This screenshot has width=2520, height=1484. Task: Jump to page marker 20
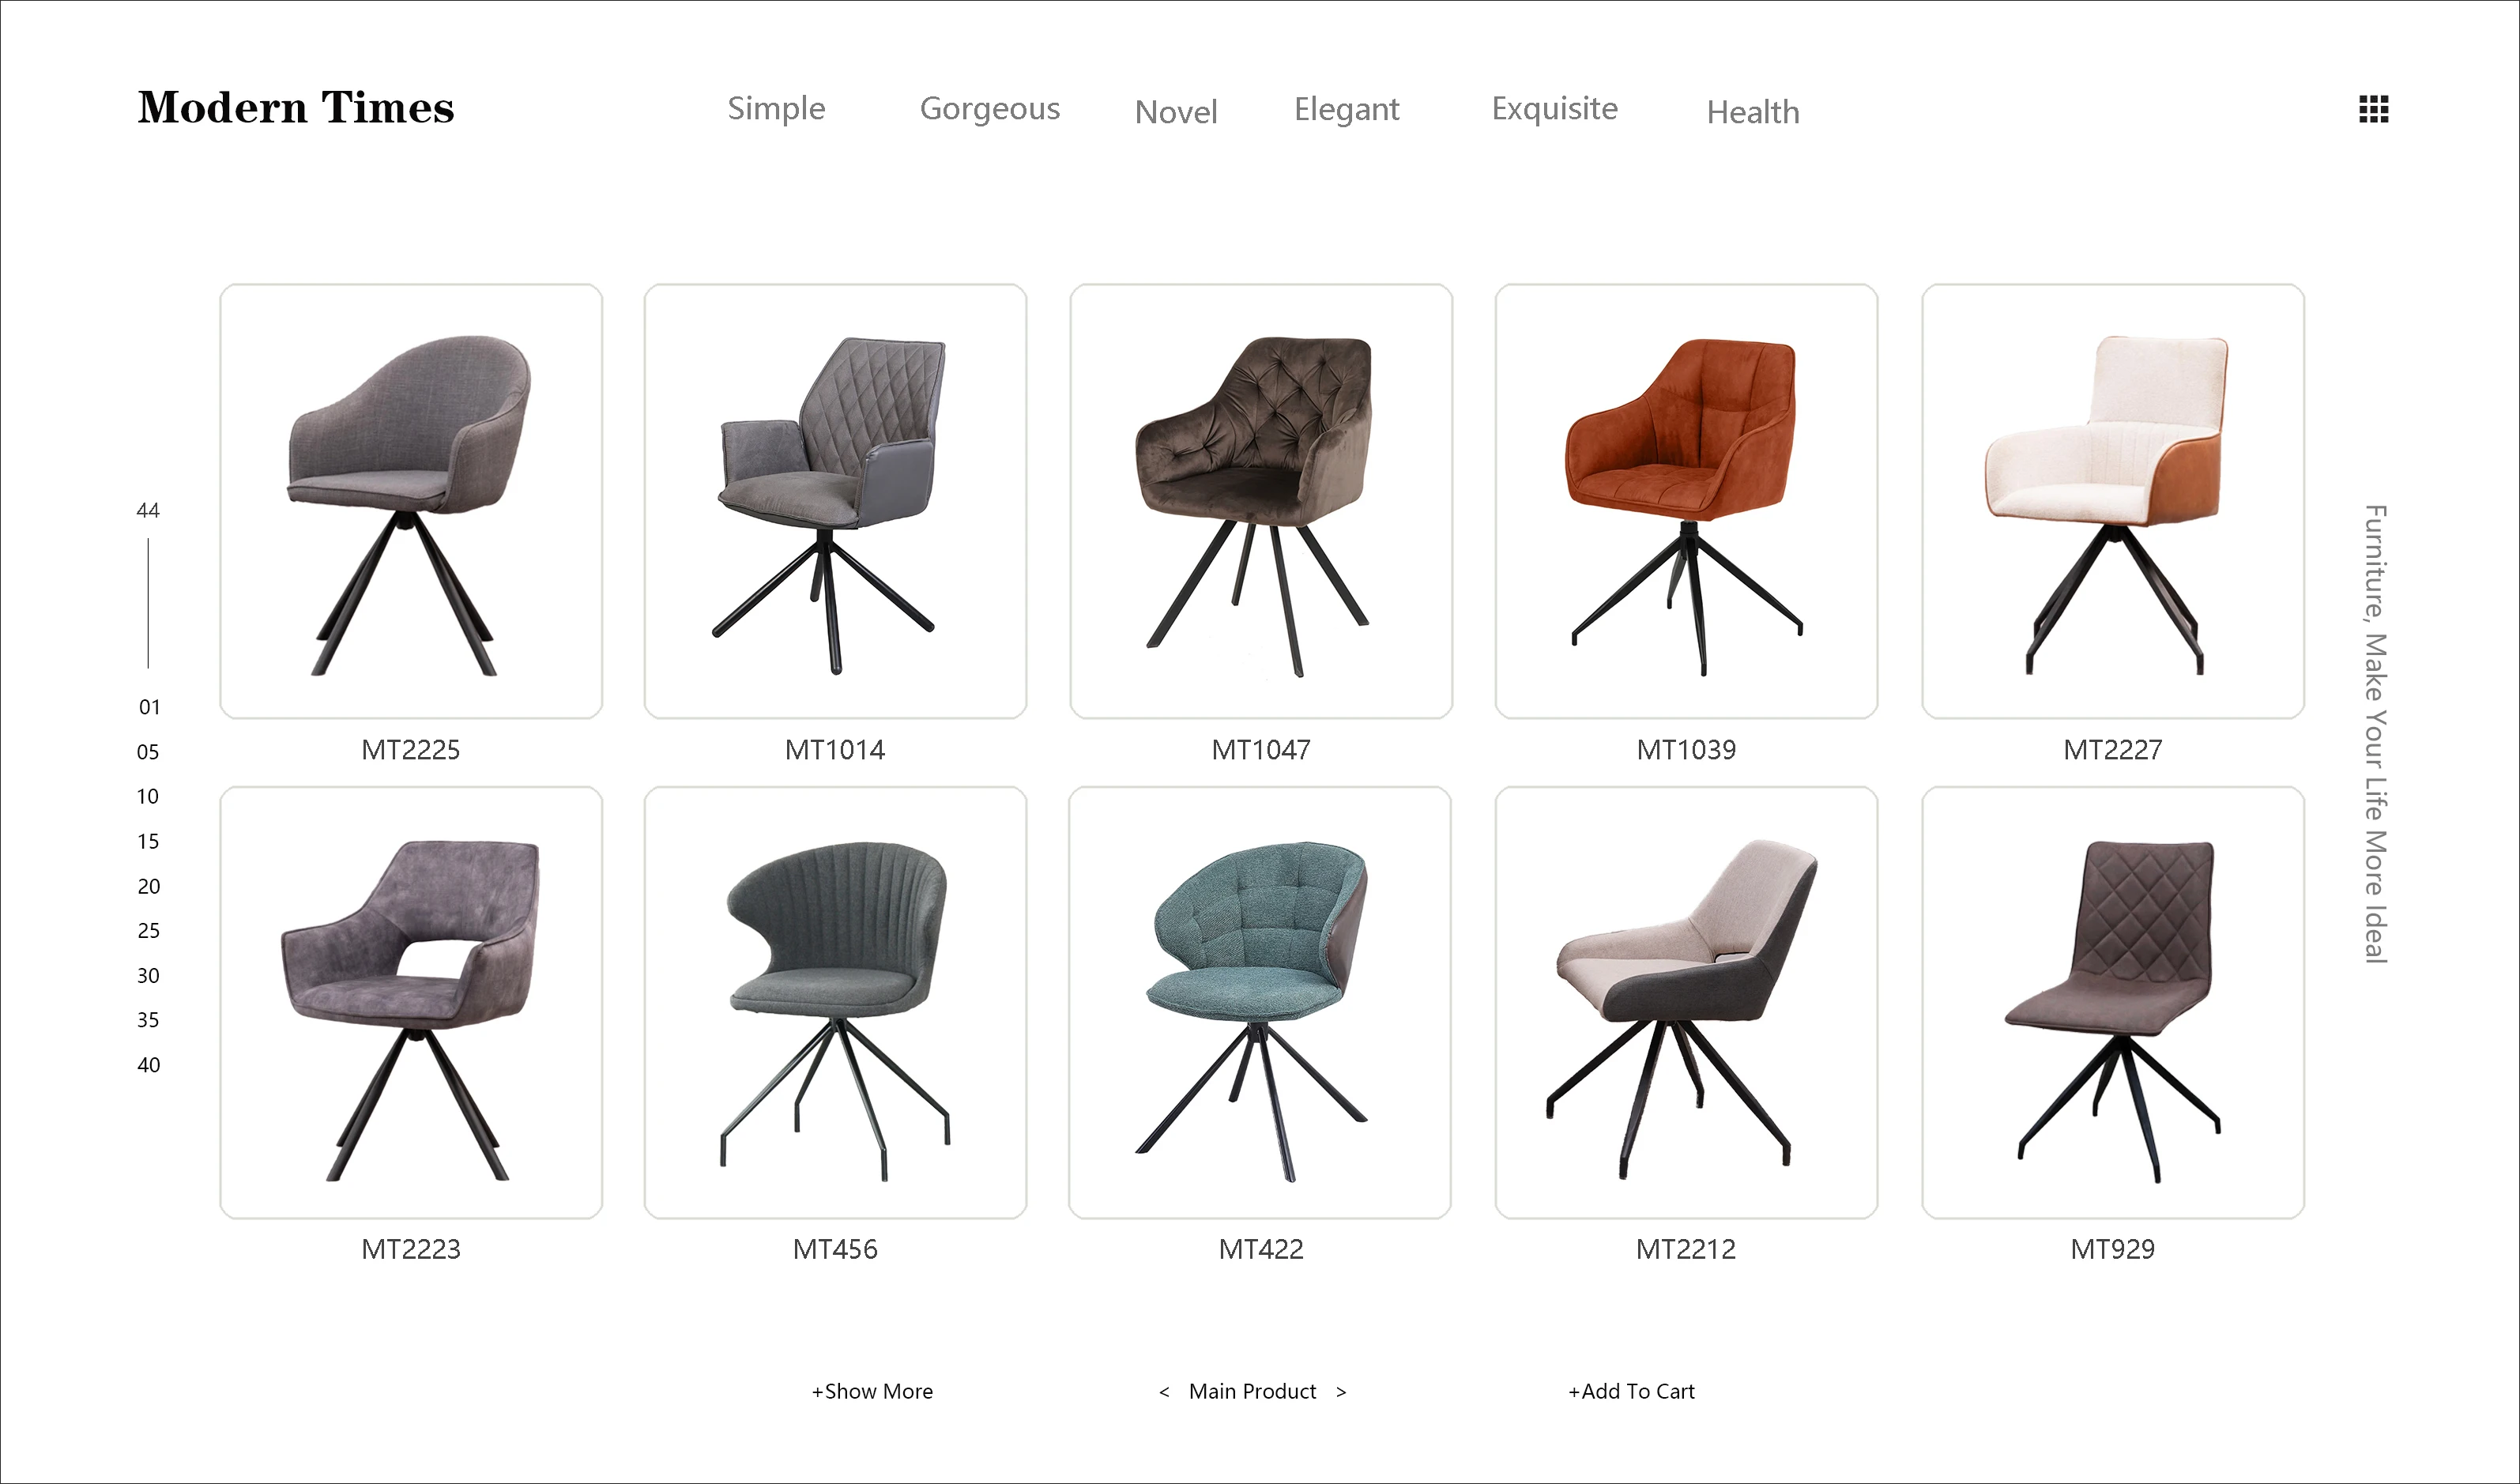pyautogui.click(x=148, y=886)
